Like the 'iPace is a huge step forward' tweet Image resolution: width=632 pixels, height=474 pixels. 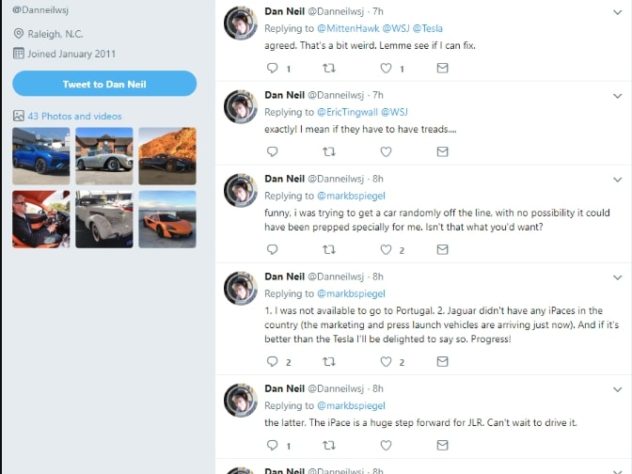click(386, 445)
